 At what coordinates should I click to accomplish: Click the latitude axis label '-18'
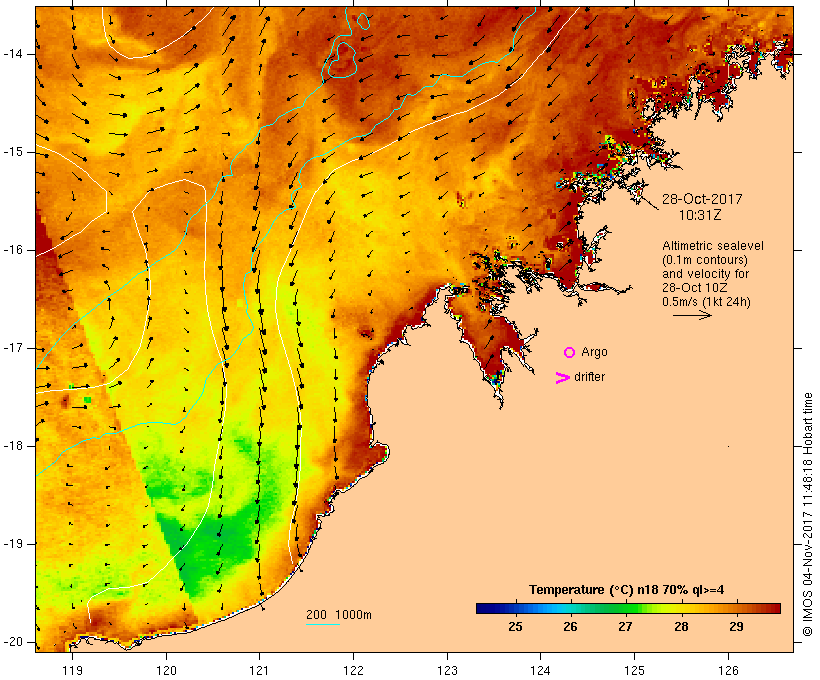(13, 446)
